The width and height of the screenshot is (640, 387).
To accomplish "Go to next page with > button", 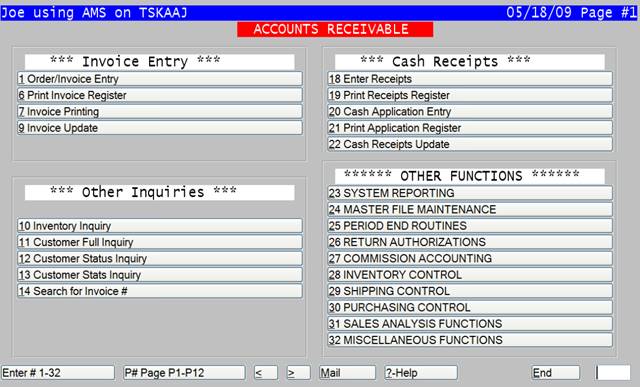I will pos(298,373).
